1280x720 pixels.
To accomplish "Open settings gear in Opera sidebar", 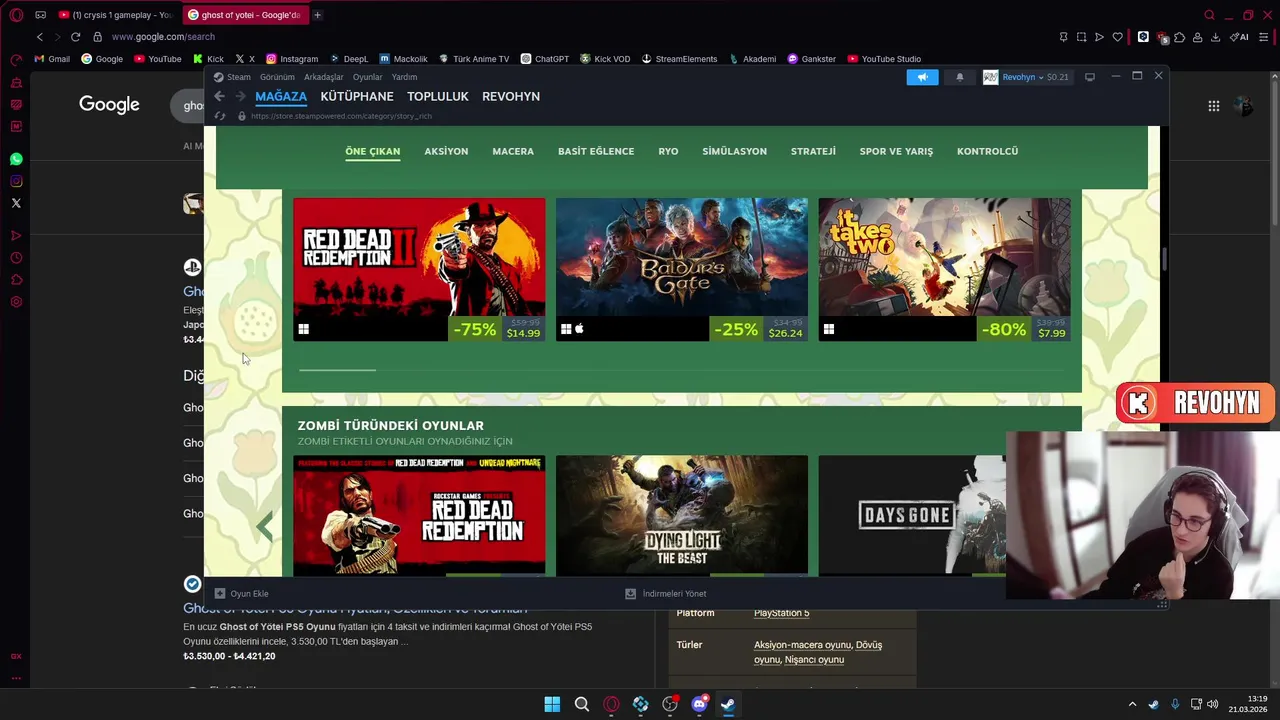I will pos(16,302).
